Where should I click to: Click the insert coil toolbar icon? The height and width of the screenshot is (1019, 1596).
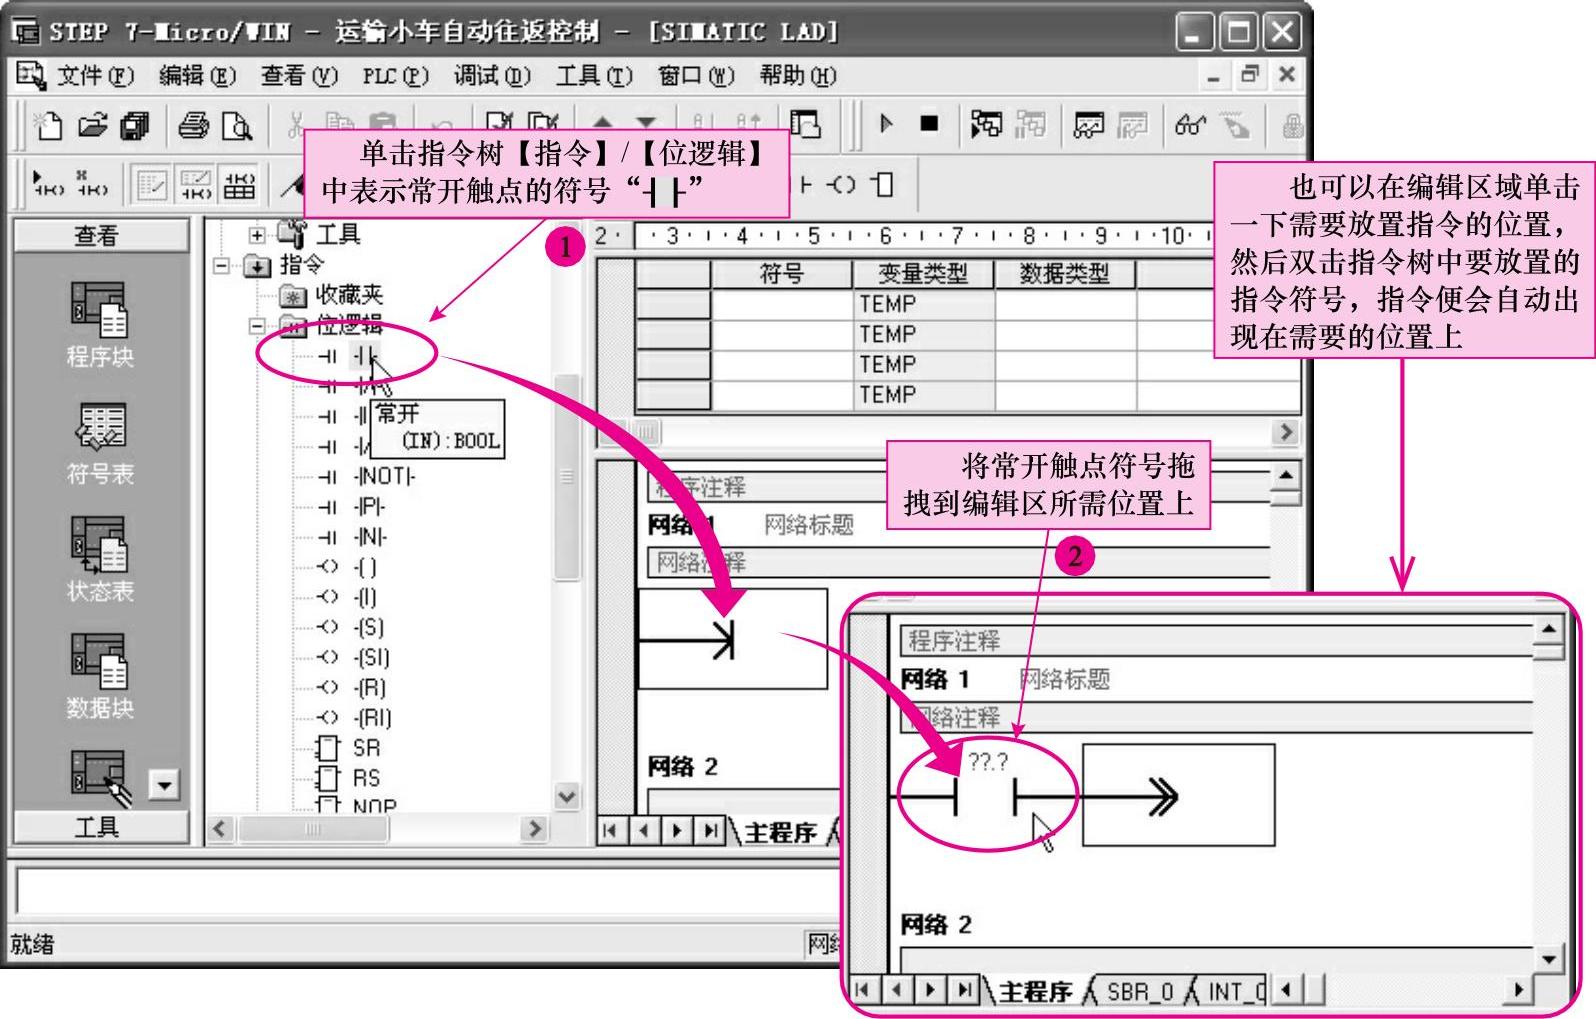pos(841,185)
